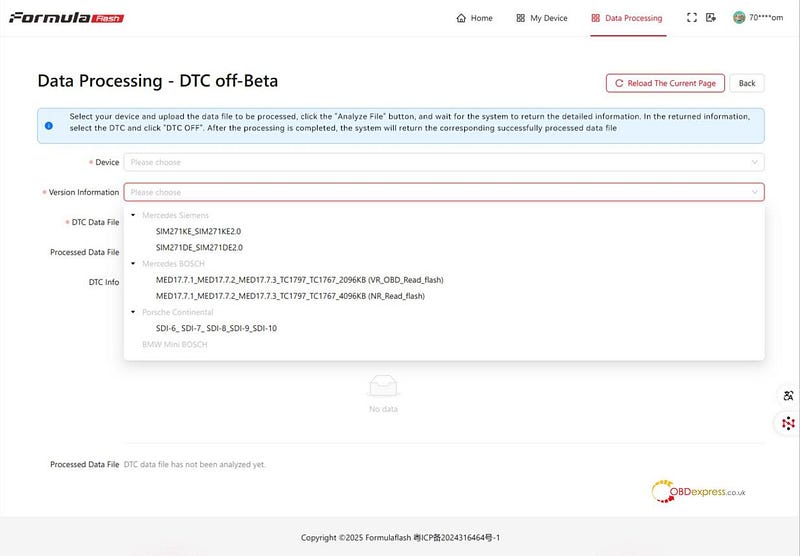Open the user avatar profile picture
The image size is (800, 556).
[739, 17]
